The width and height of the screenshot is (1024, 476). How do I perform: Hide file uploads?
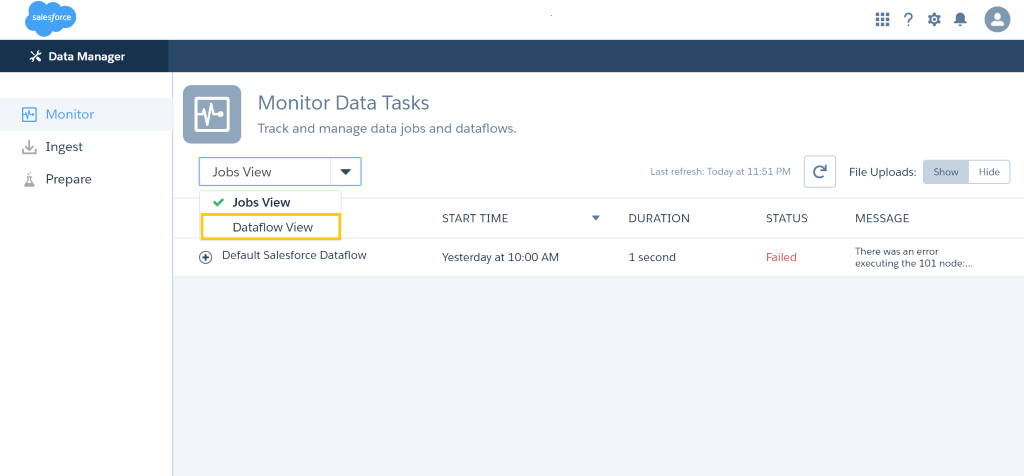click(x=989, y=172)
